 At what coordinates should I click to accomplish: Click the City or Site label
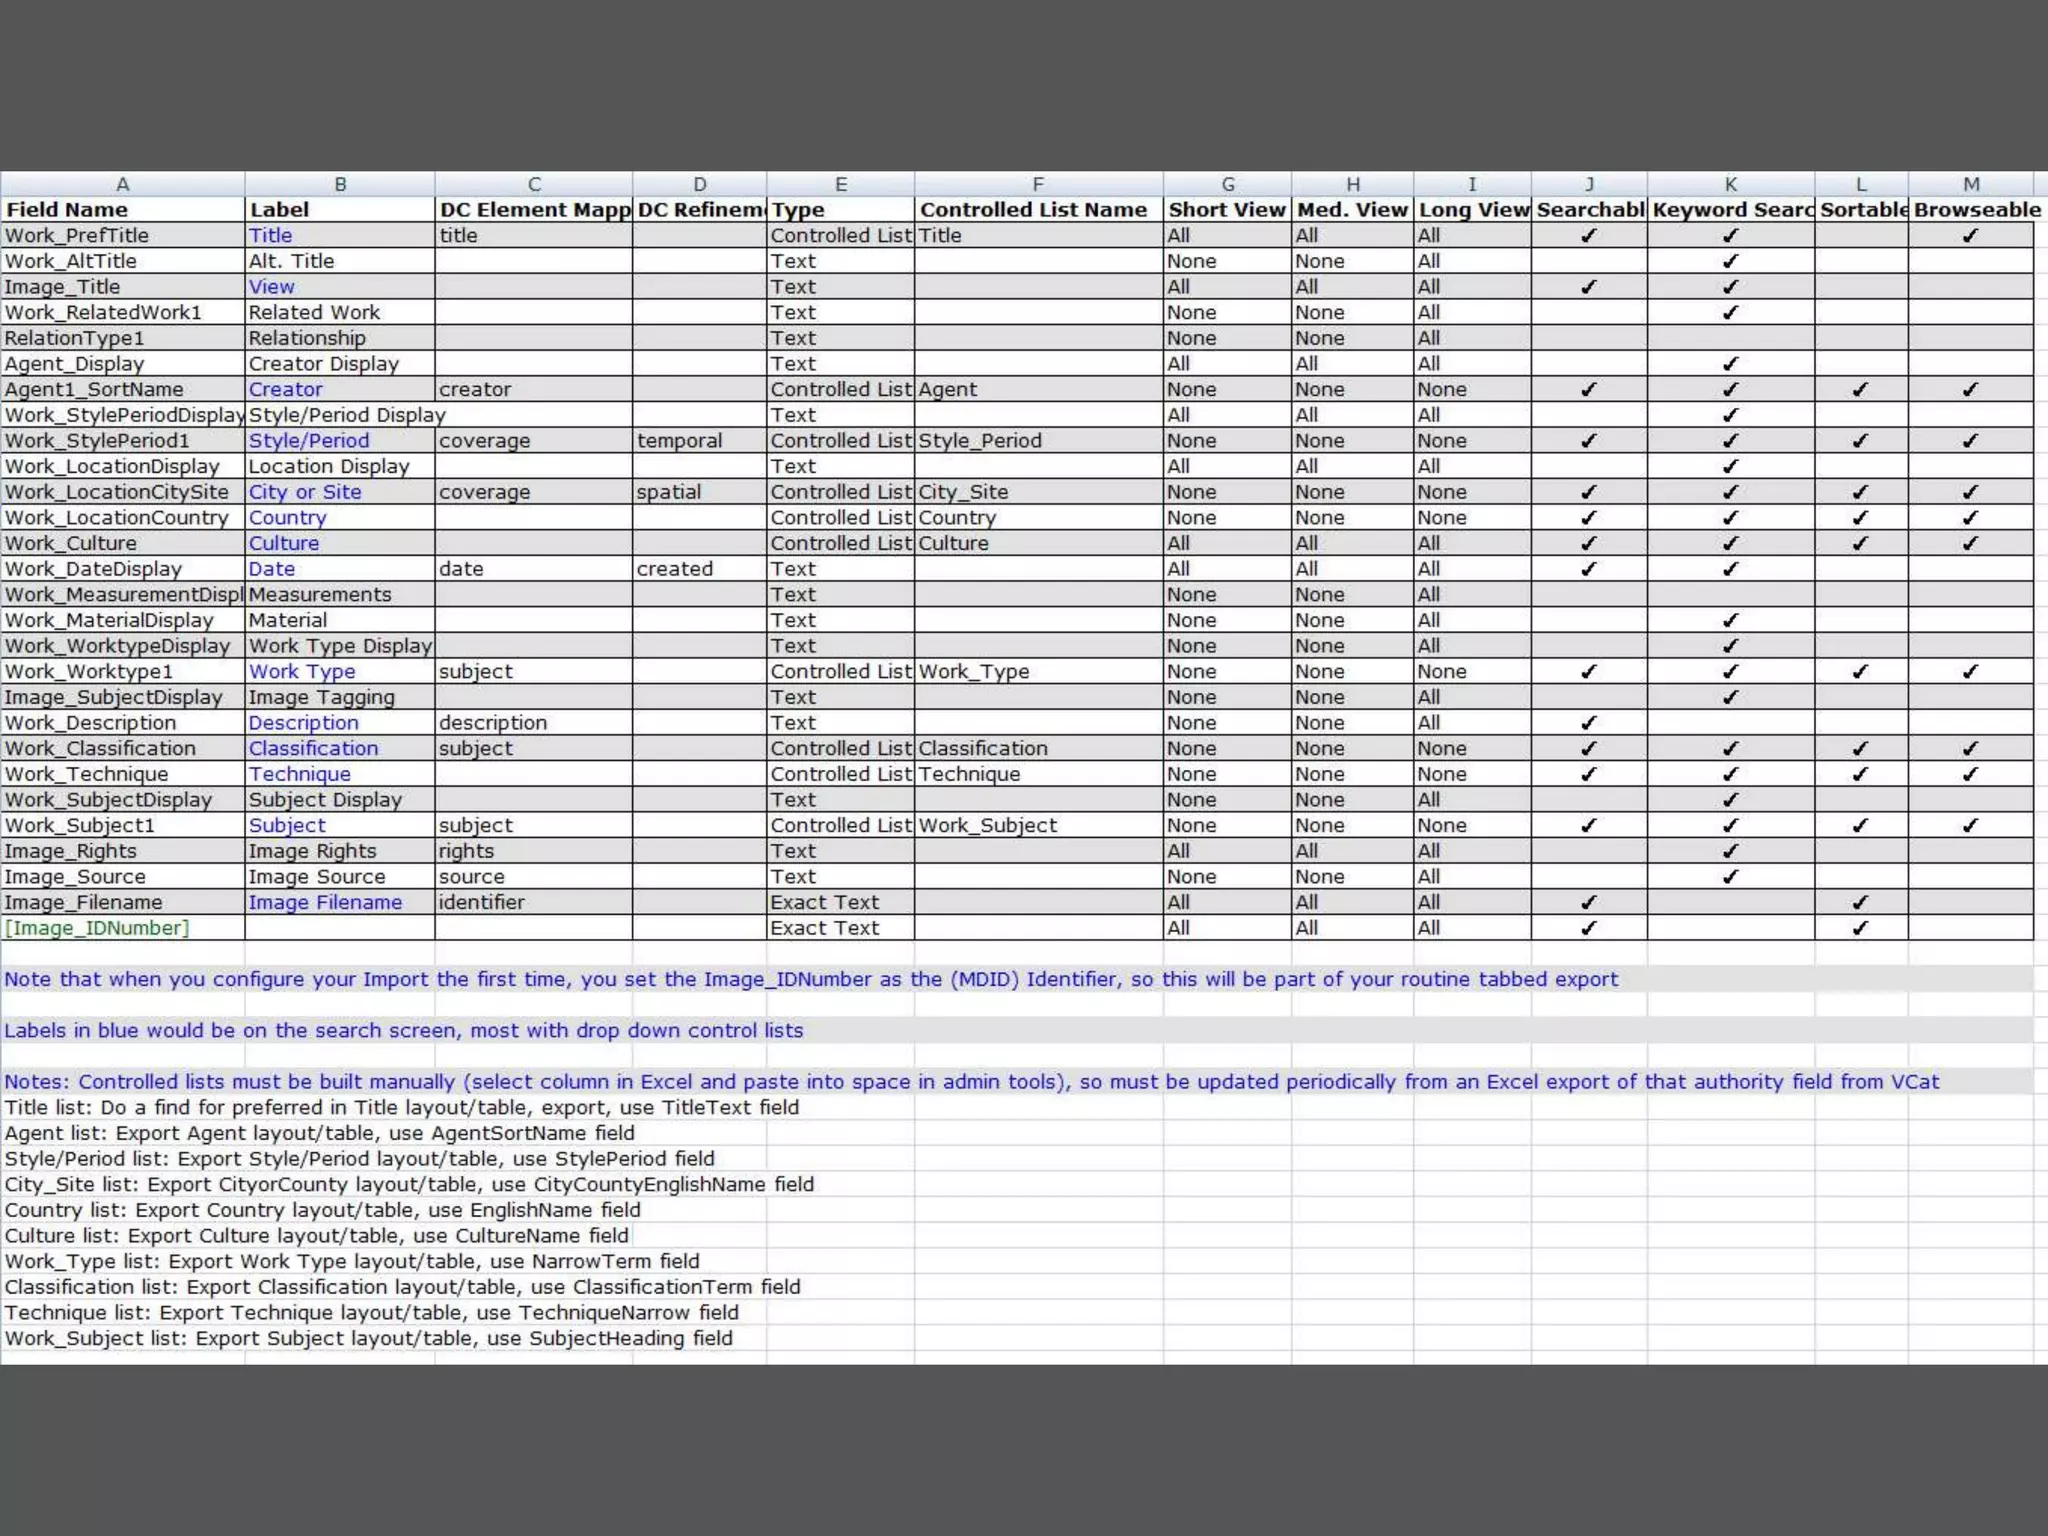pyautogui.click(x=305, y=492)
